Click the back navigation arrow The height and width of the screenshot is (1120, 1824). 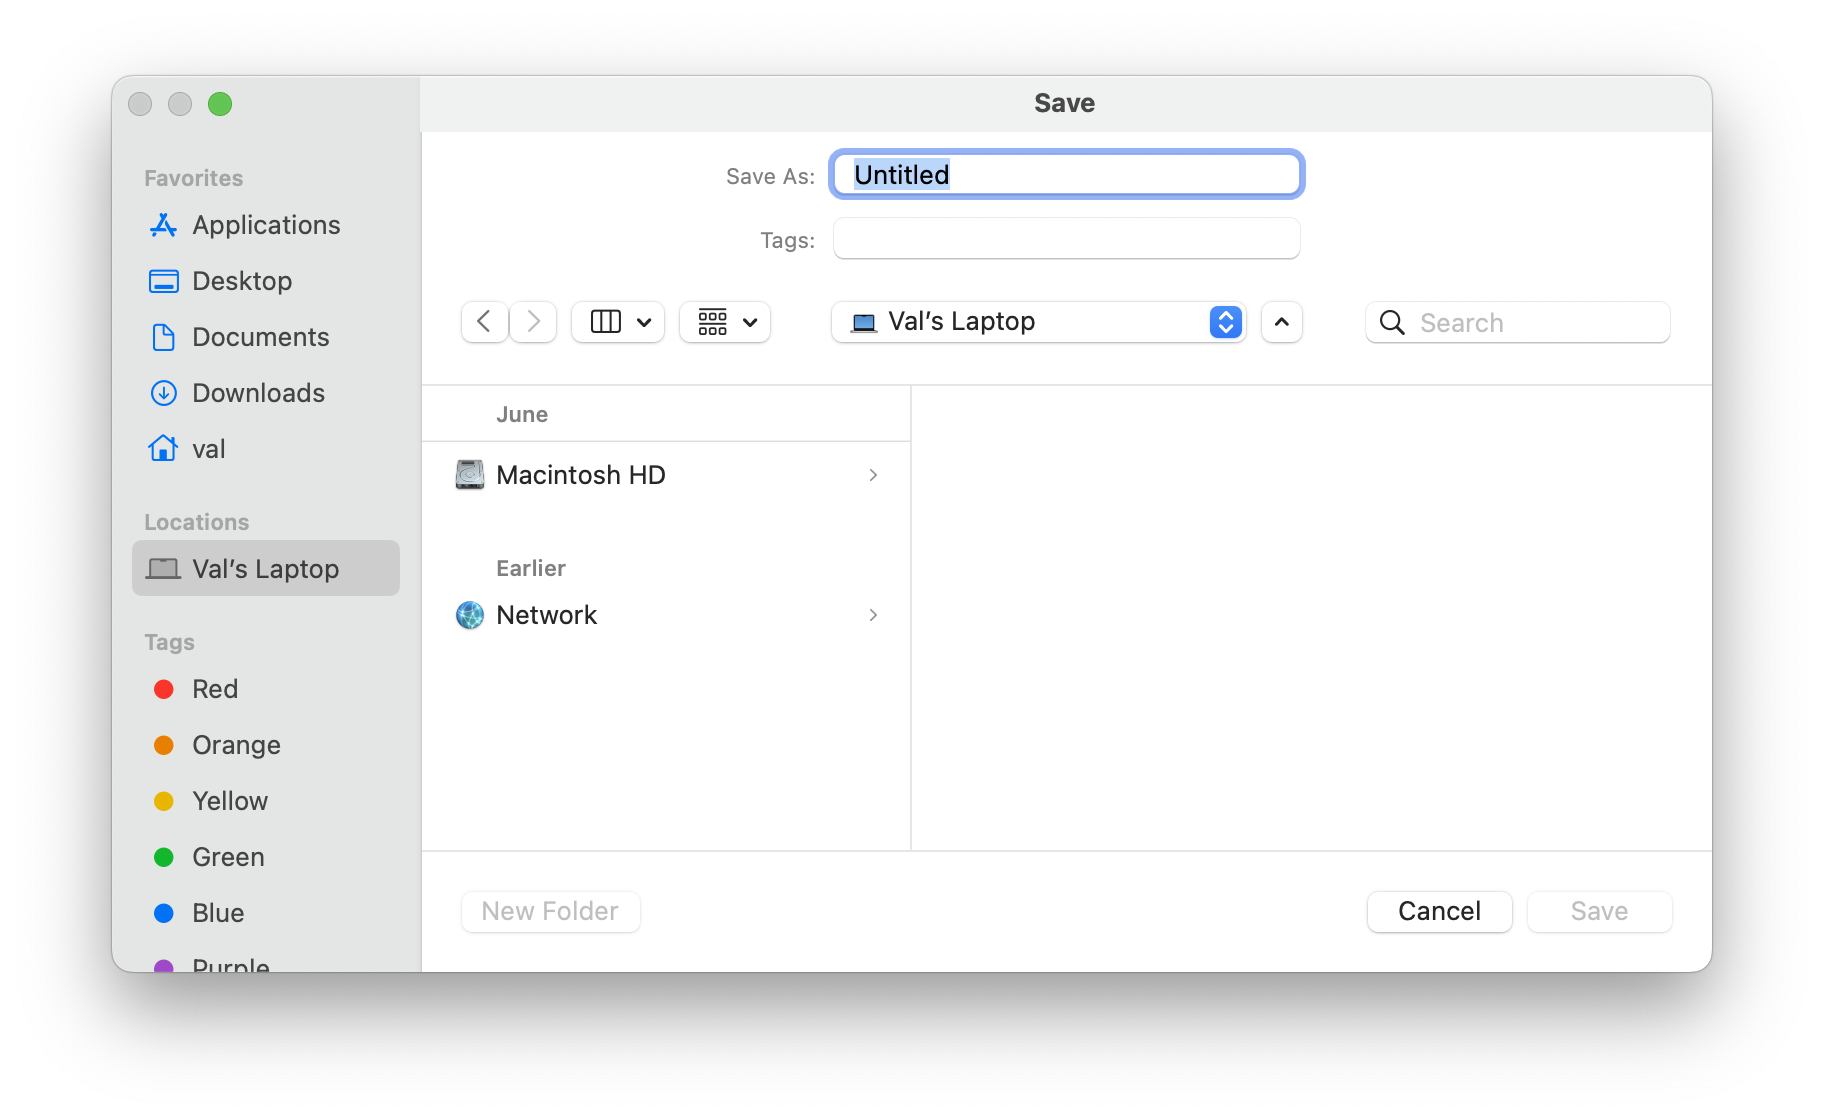click(484, 322)
